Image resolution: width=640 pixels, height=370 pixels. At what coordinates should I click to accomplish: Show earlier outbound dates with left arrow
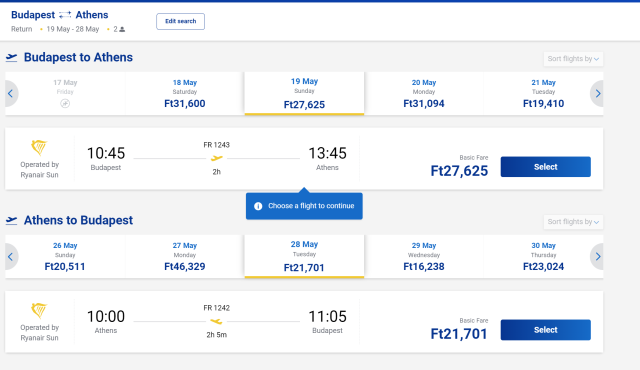click(x=11, y=93)
